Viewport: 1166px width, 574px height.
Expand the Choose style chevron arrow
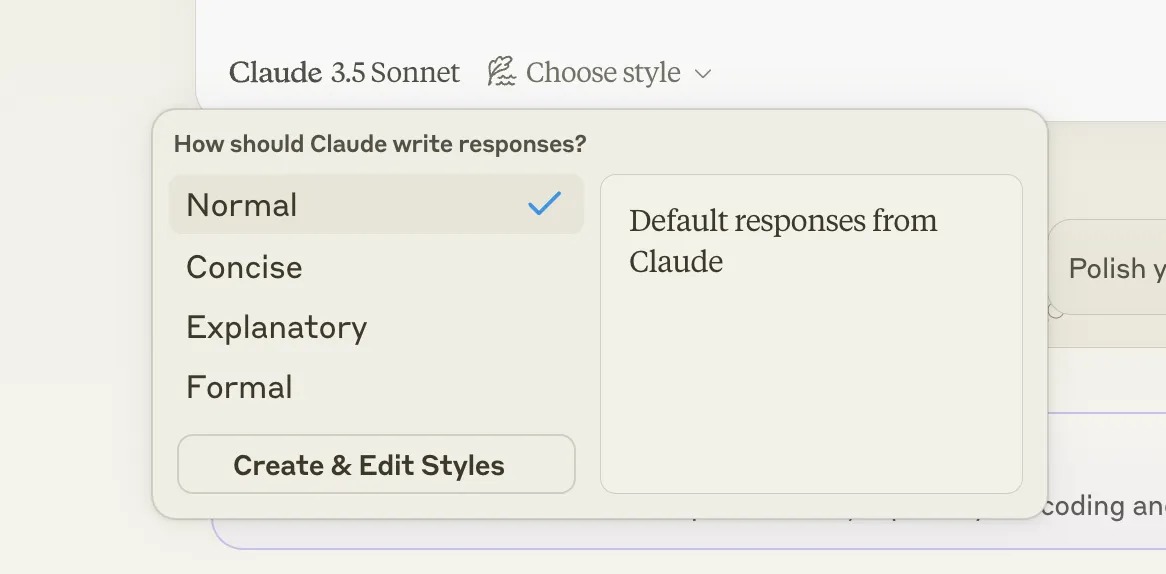(x=703, y=73)
